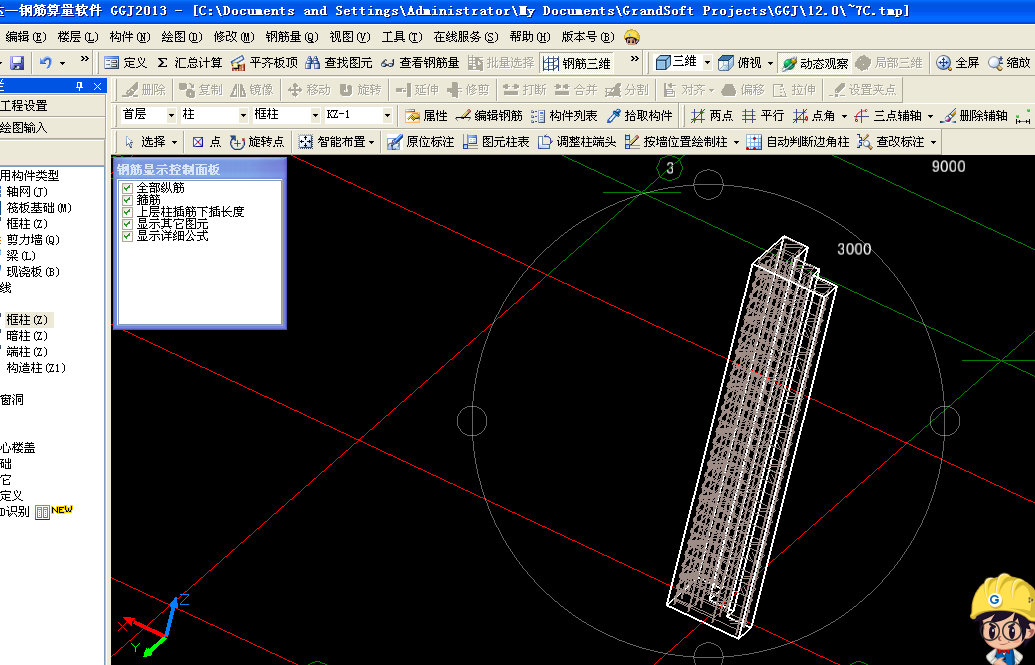Select 平行 parallel axis tool
1035x665 pixels.
coord(762,116)
